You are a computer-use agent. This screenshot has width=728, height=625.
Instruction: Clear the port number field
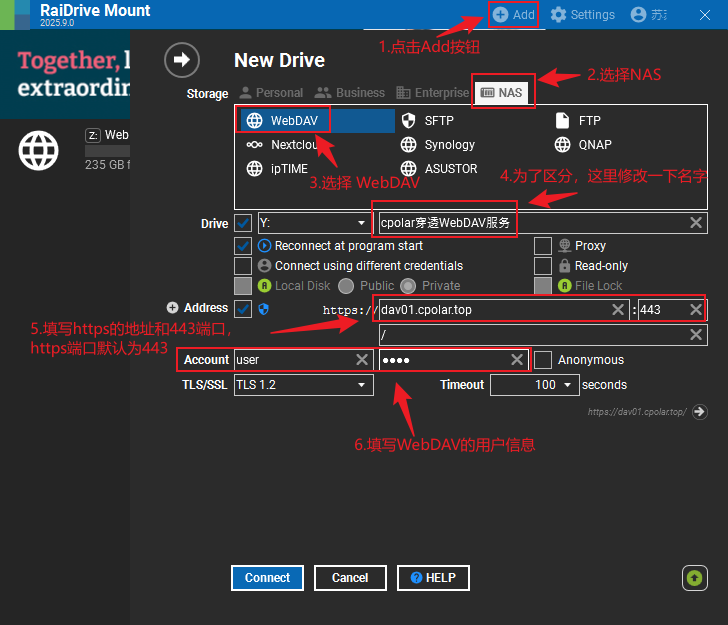point(696,310)
